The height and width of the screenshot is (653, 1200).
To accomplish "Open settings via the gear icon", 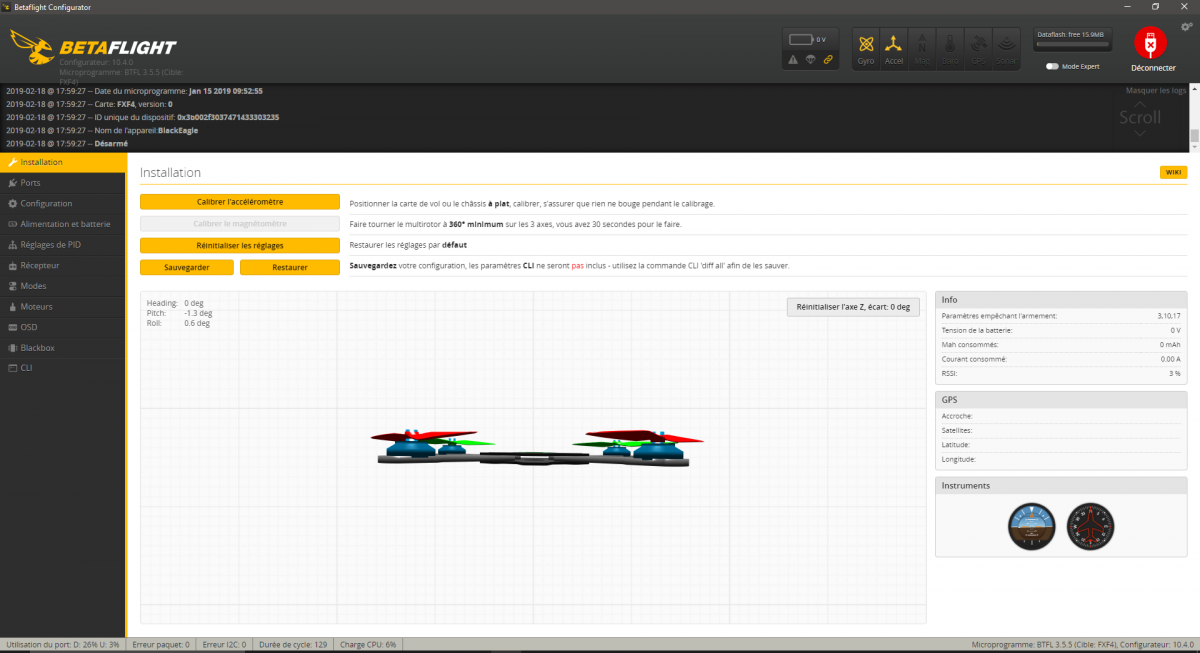I will tap(1186, 26).
